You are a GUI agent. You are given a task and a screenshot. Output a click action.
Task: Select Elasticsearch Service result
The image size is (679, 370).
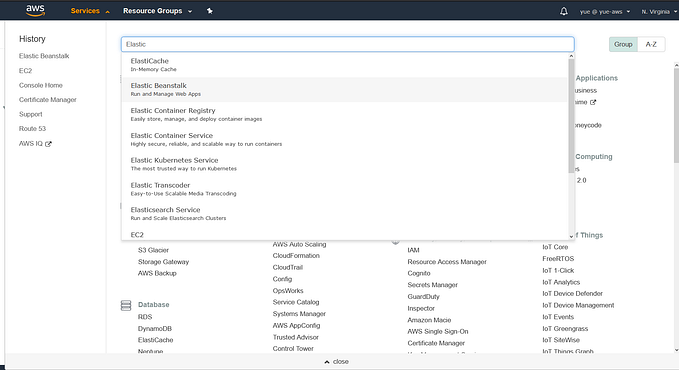coord(344,214)
